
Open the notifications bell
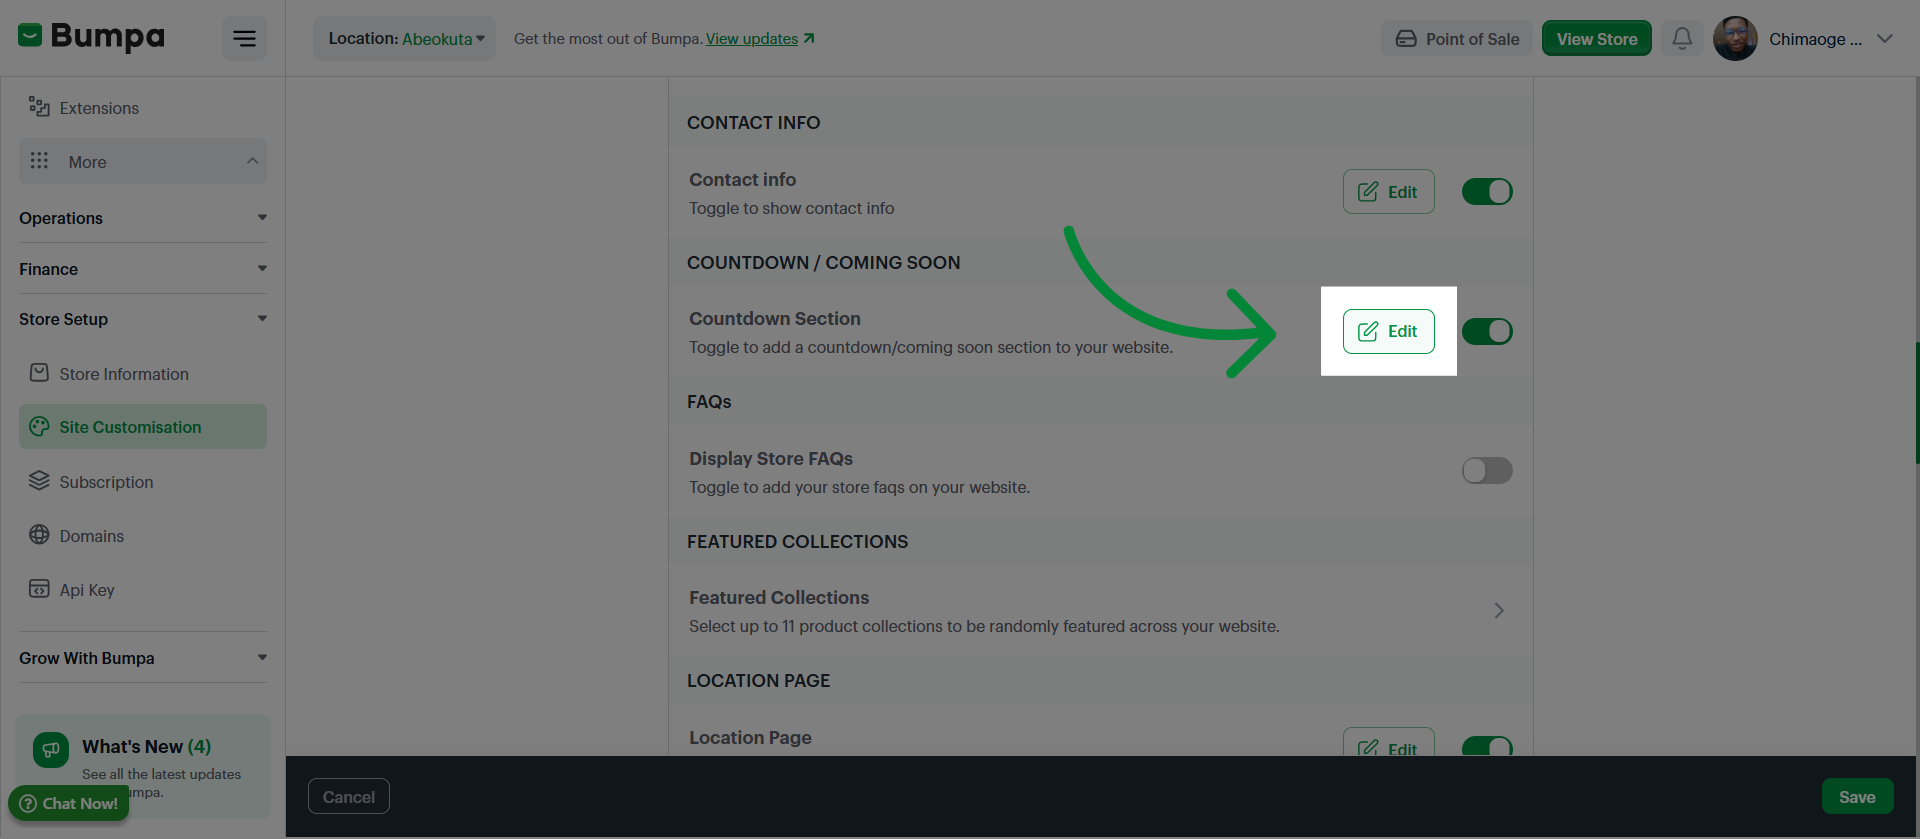coord(1682,39)
